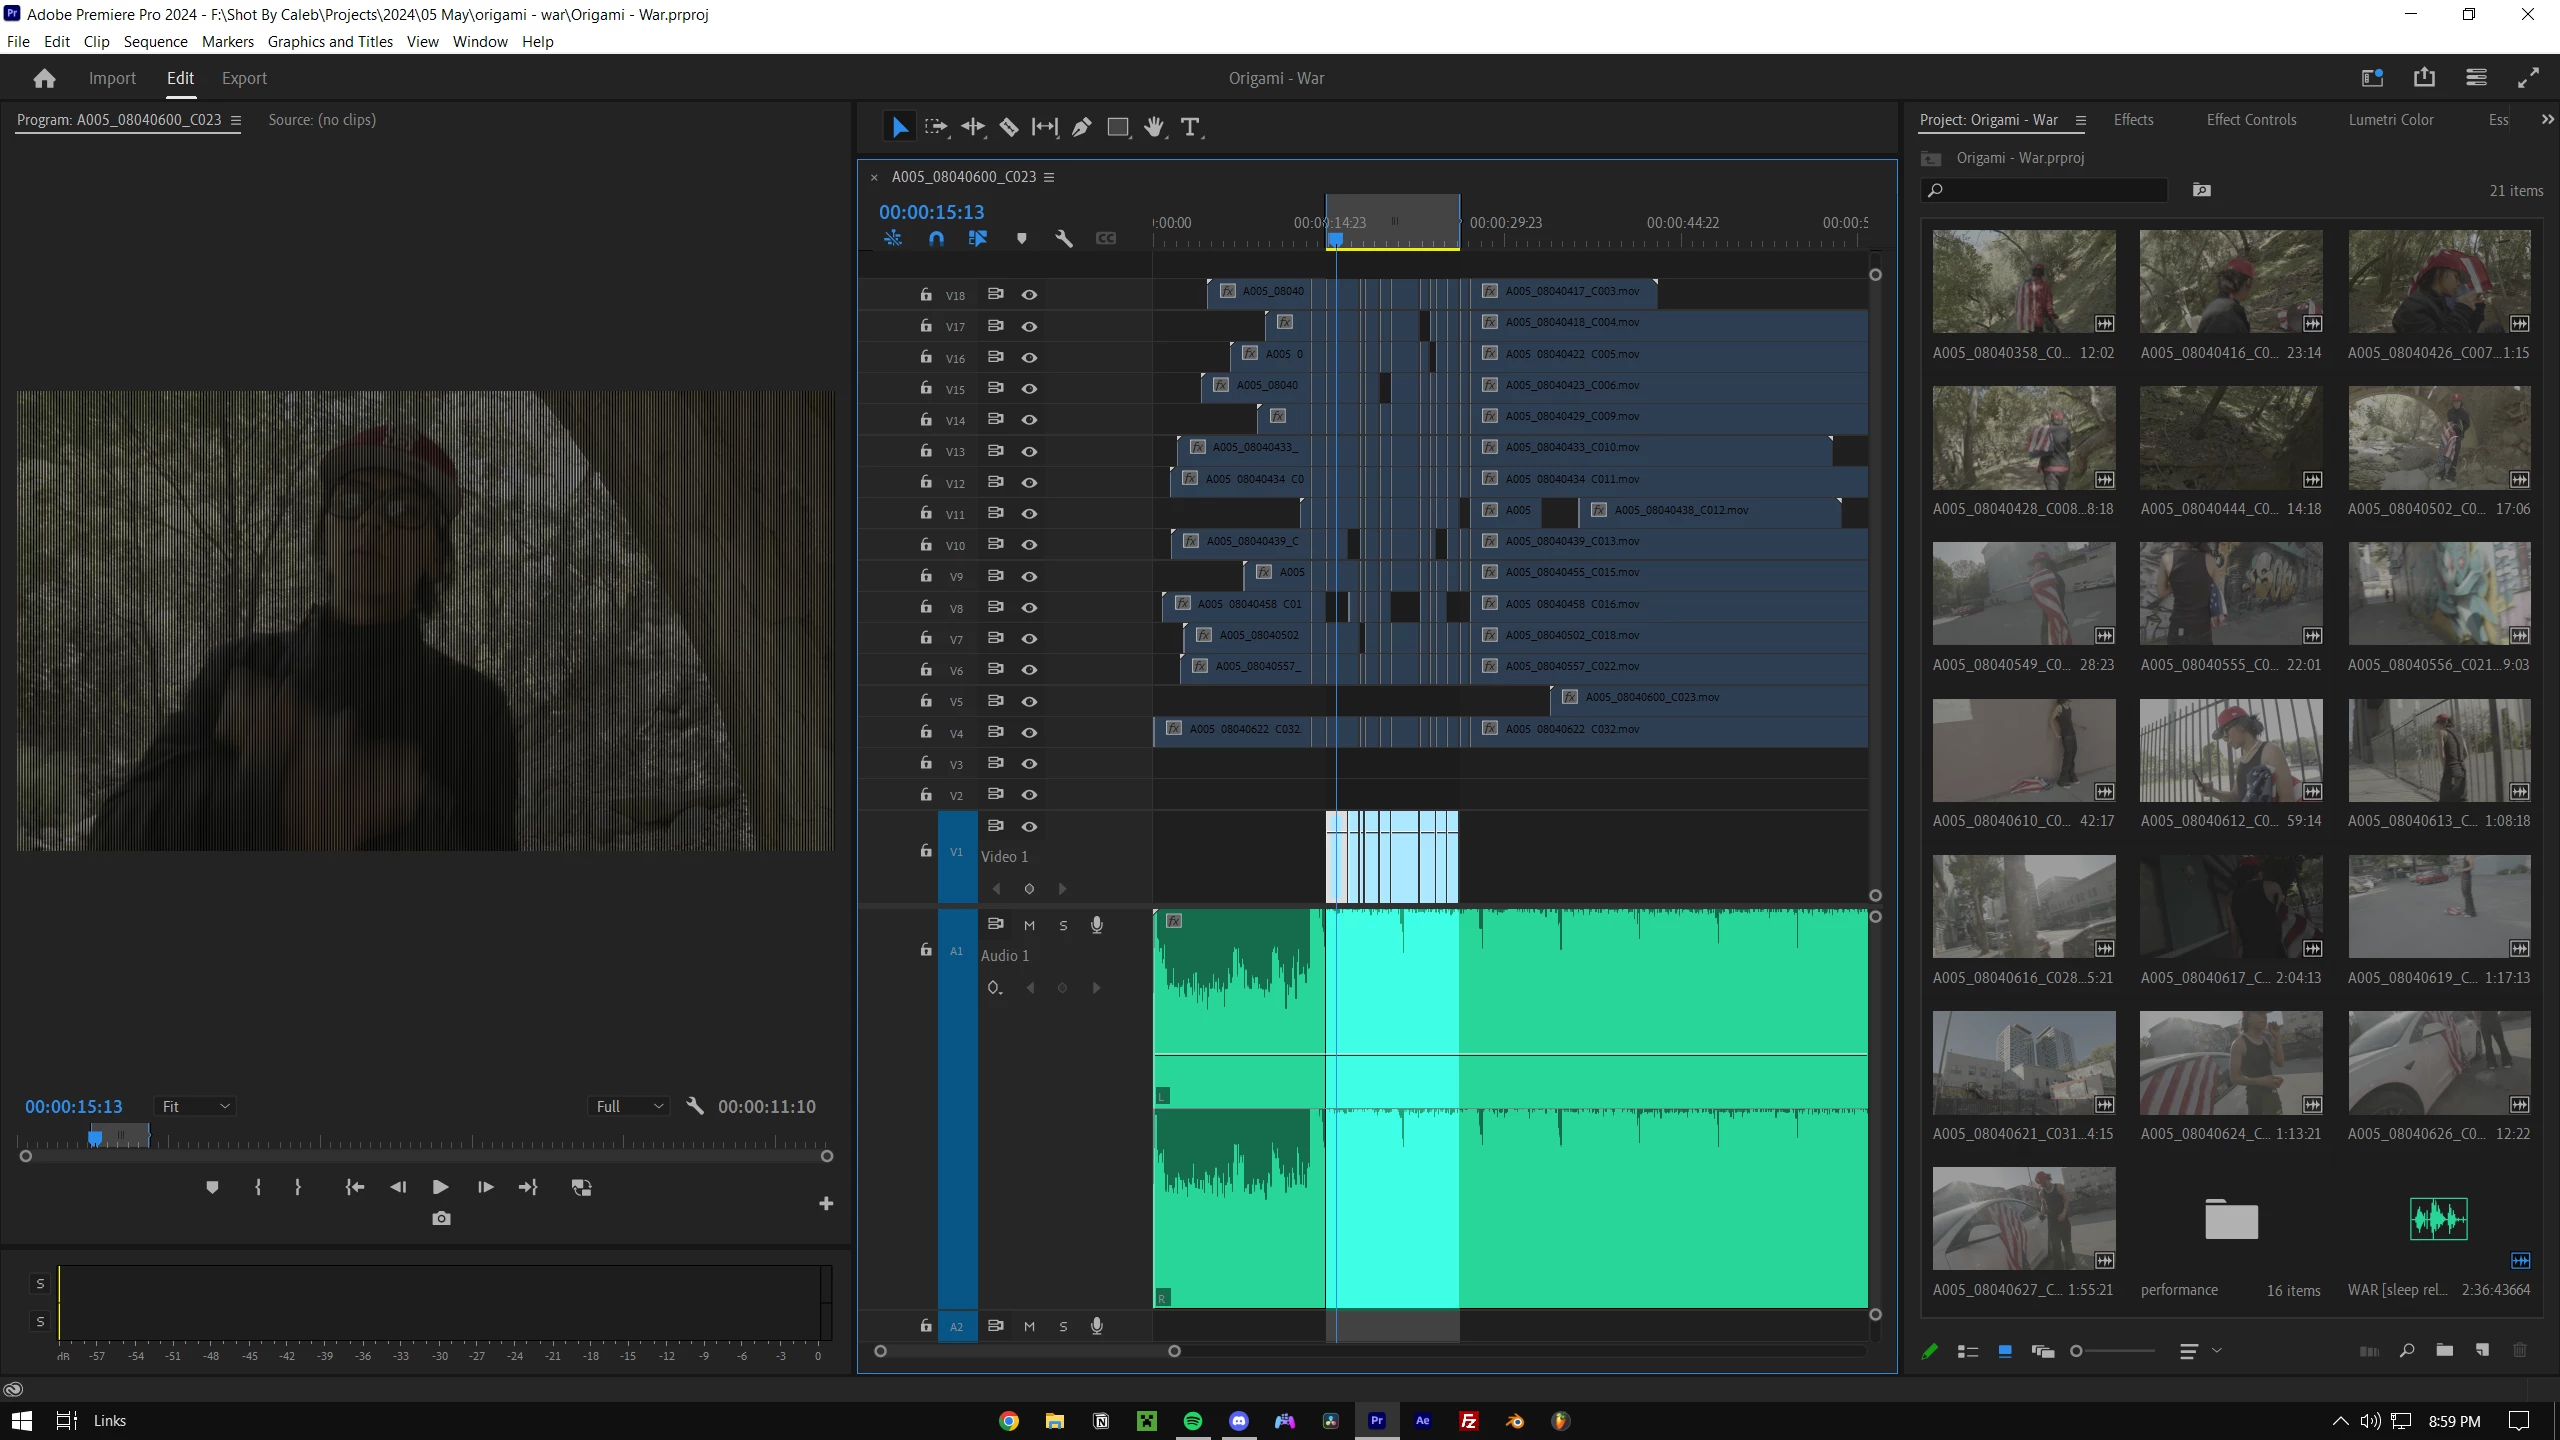This screenshot has width=2560, height=1440.
Task: Select the Pen tool
Action: (x=1081, y=127)
